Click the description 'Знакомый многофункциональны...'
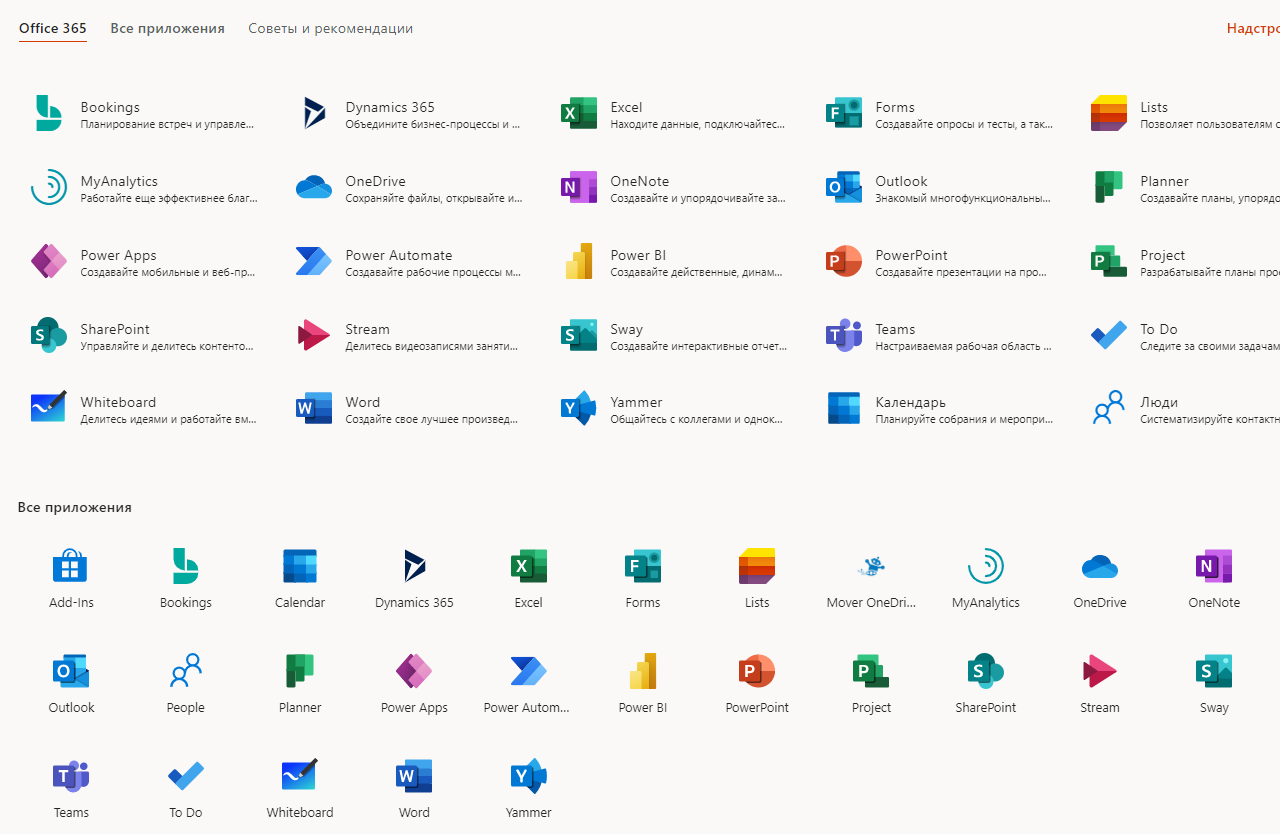The height and width of the screenshot is (834, 1280). pyautogui.click(x=963, y=199)
